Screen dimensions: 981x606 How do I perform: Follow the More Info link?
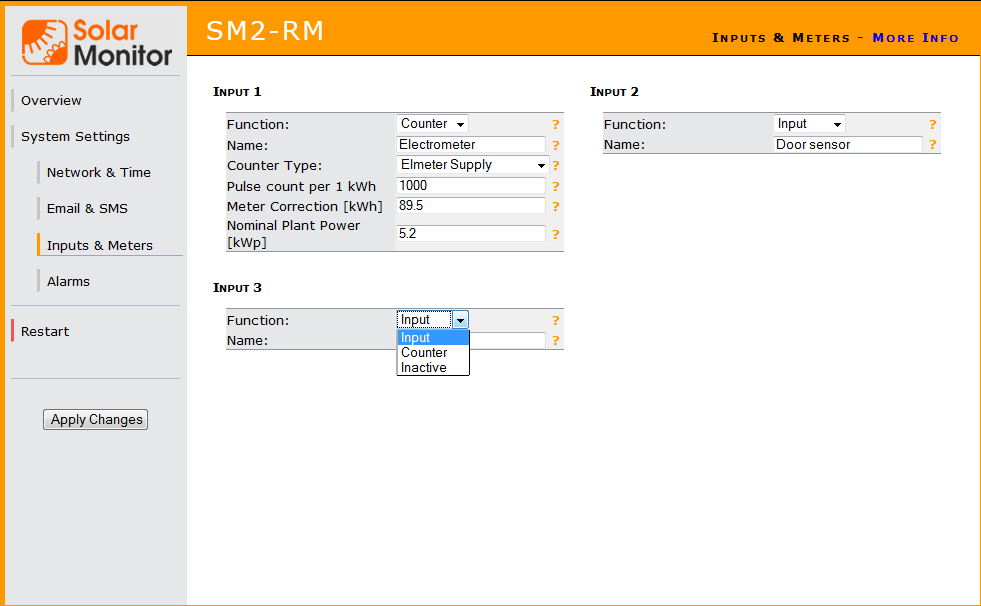(x=915, y=38)
